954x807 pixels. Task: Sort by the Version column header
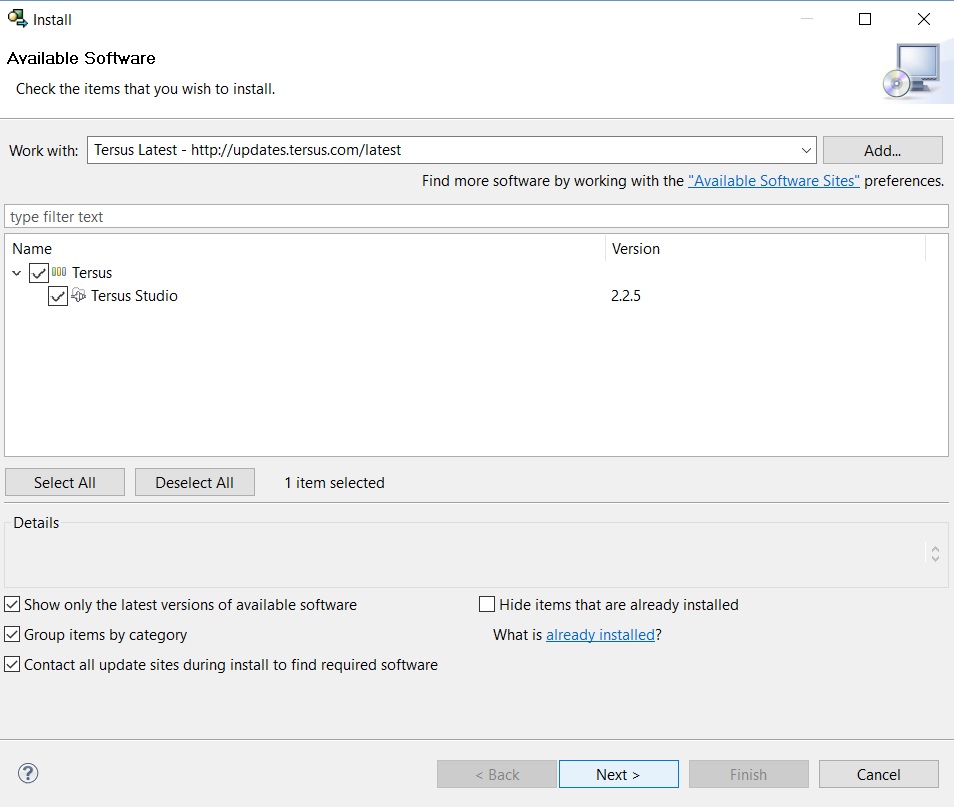[765, 248]
